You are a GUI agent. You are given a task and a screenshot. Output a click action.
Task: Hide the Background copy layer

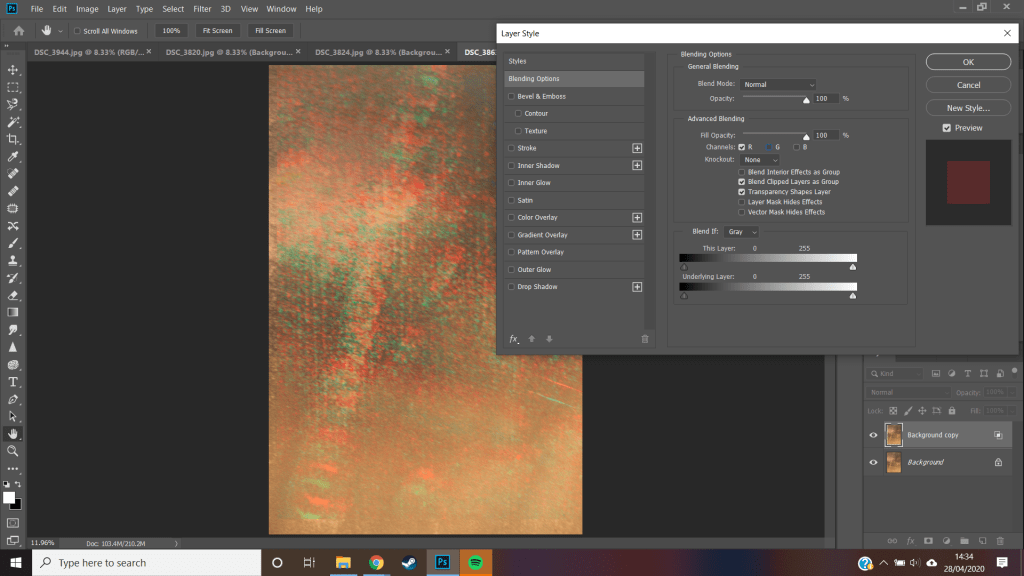pyautogui.click(x=873, y=435)
